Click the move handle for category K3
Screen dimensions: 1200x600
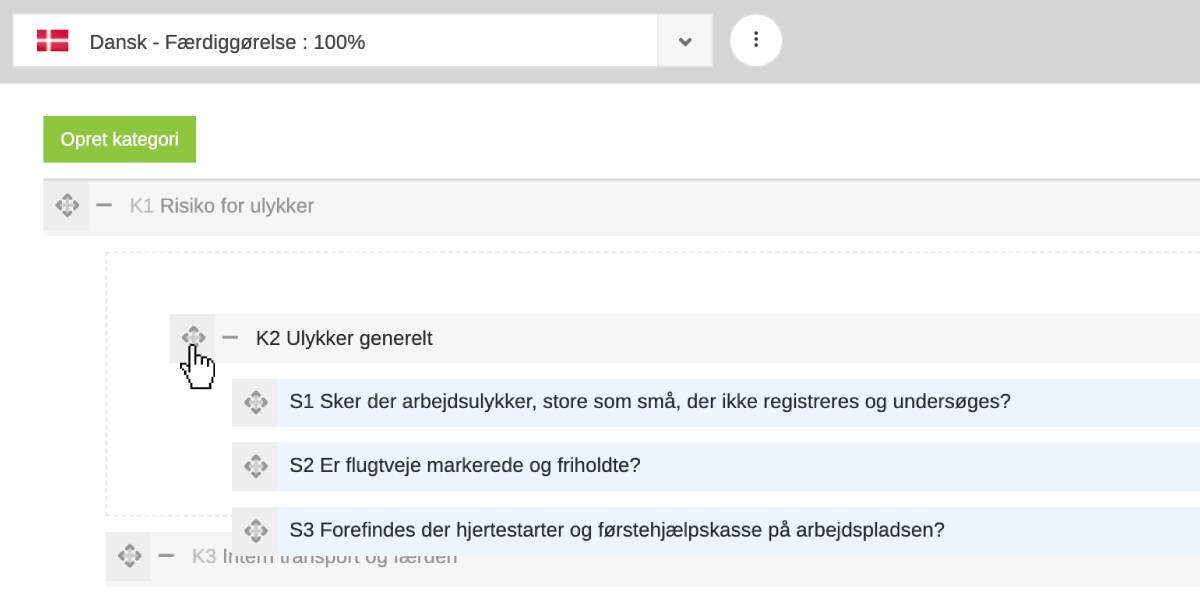coord(128,556)
